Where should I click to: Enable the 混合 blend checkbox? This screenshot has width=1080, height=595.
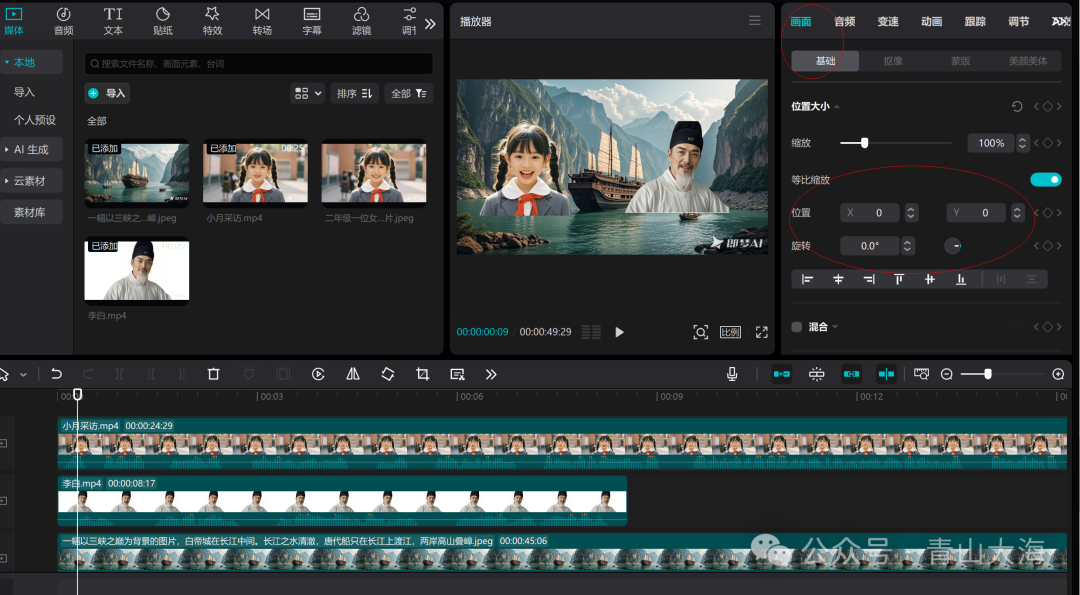tap(797, 327)
